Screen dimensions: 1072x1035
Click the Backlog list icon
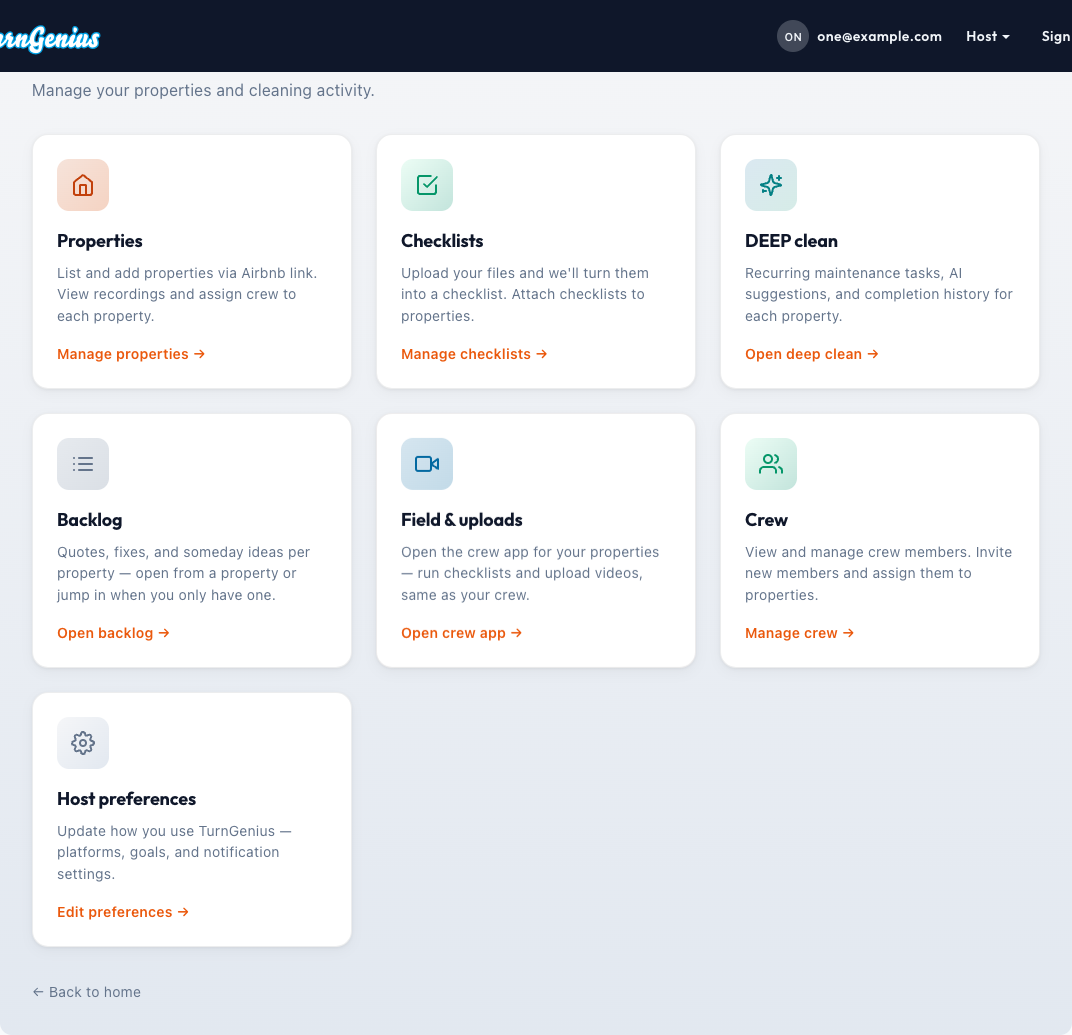(83, 464)
